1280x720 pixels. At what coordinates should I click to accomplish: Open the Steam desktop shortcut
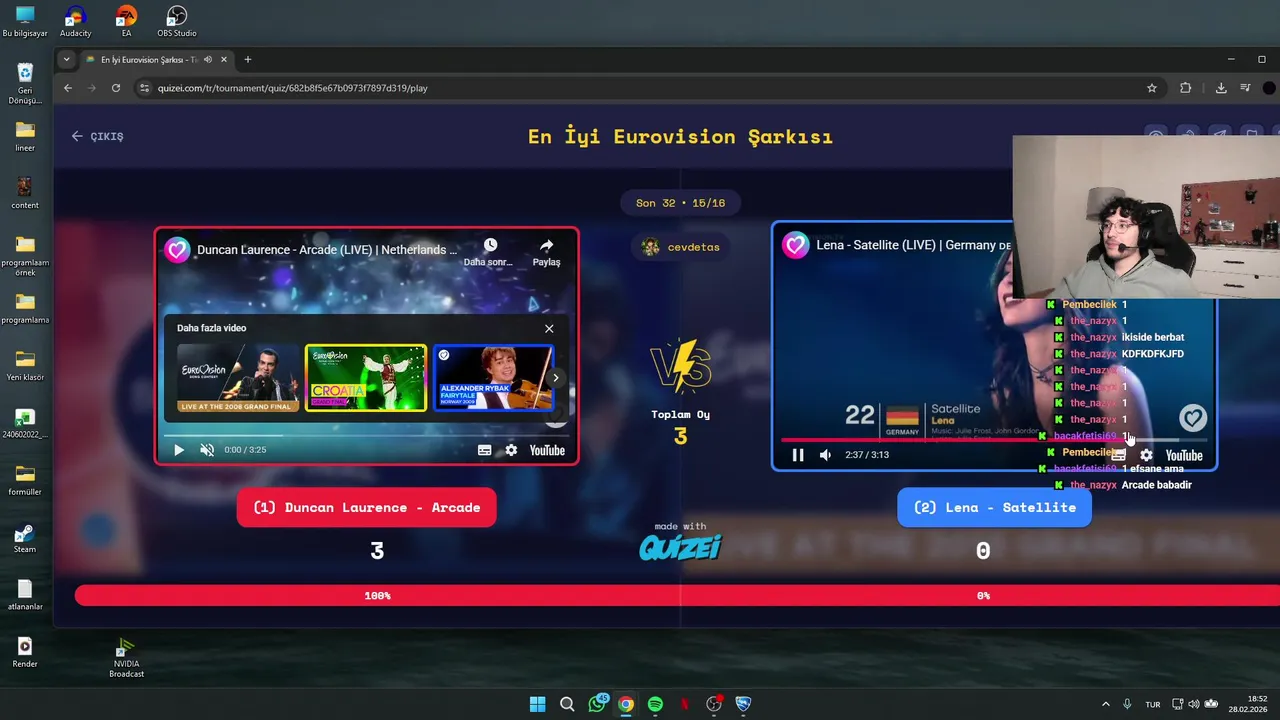[25, 538]
